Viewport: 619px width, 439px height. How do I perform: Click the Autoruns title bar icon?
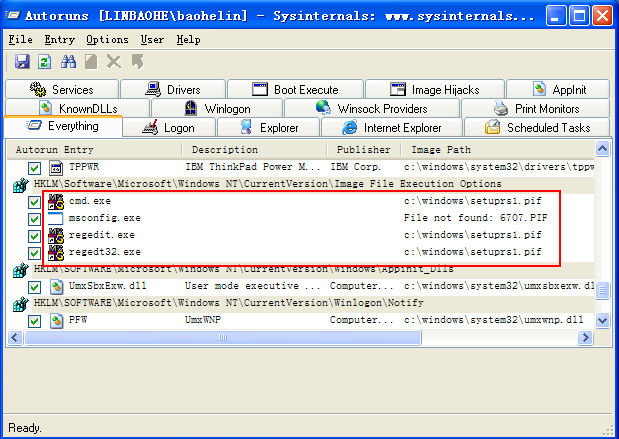coord(12,15)
